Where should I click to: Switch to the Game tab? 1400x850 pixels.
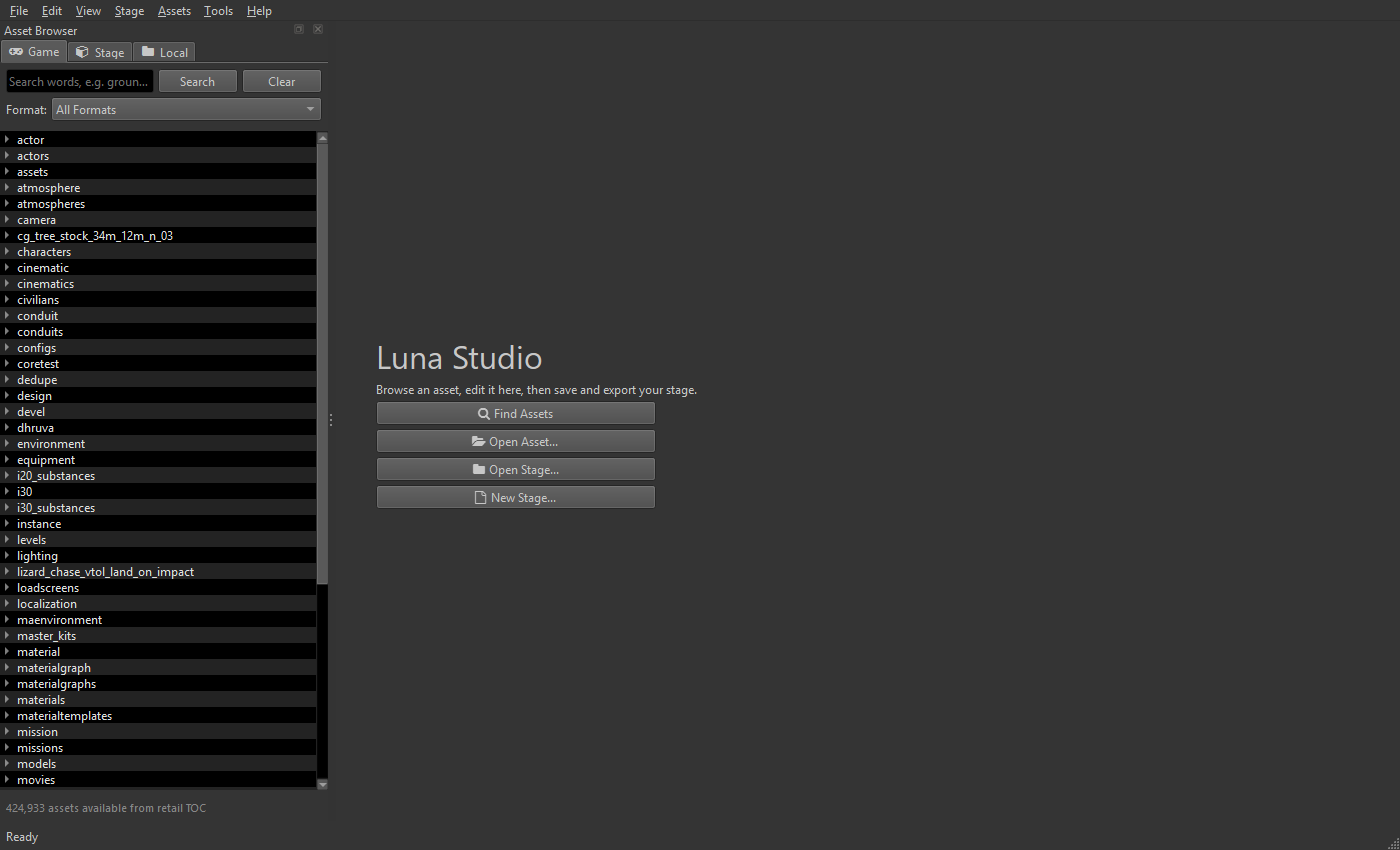tap(34, 52)
